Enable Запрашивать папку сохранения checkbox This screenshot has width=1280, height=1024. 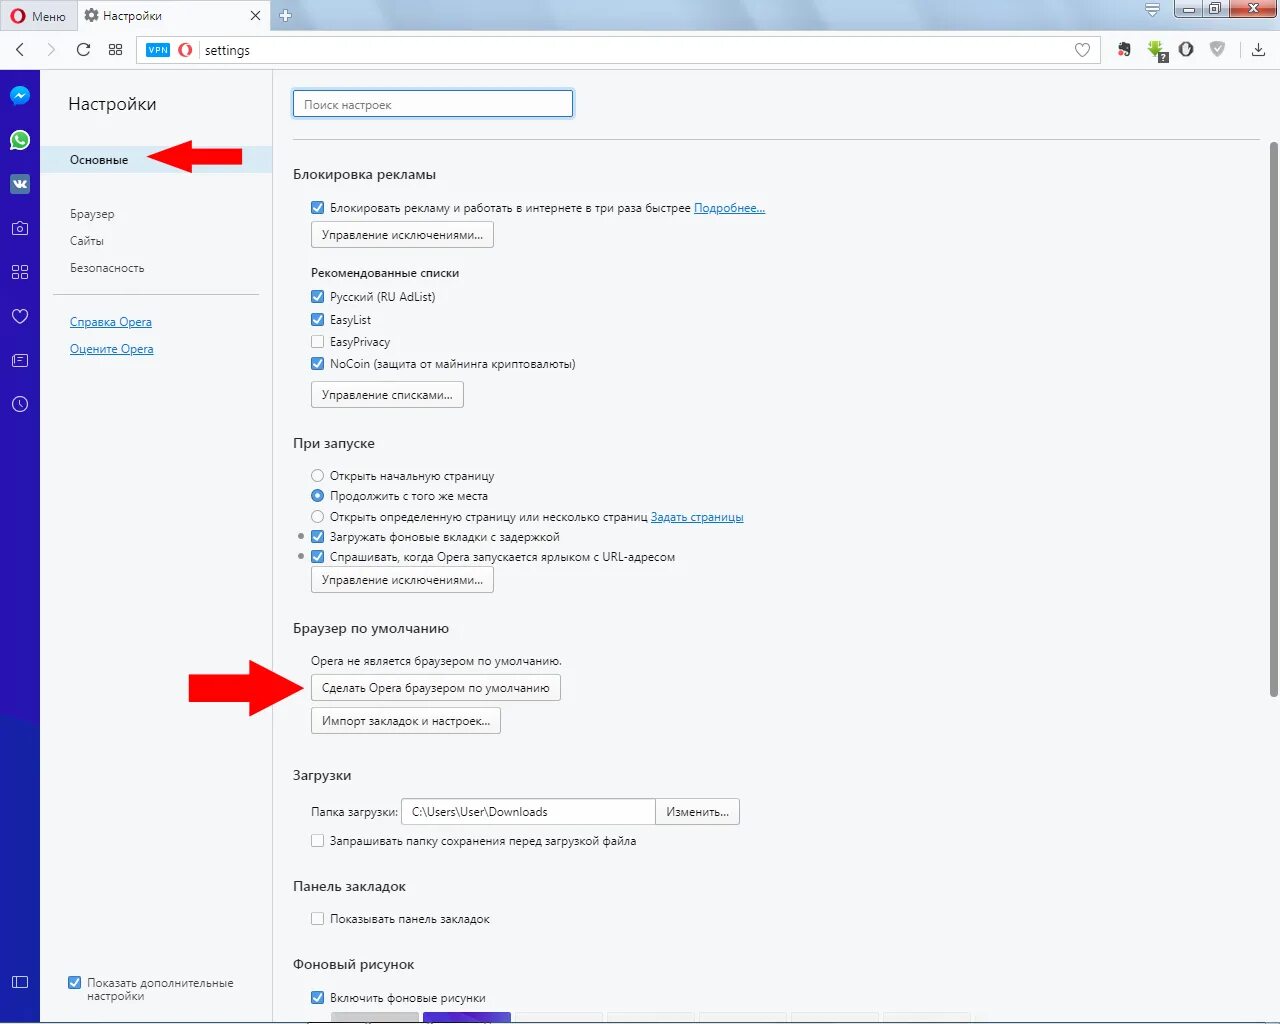coord(317,841)
